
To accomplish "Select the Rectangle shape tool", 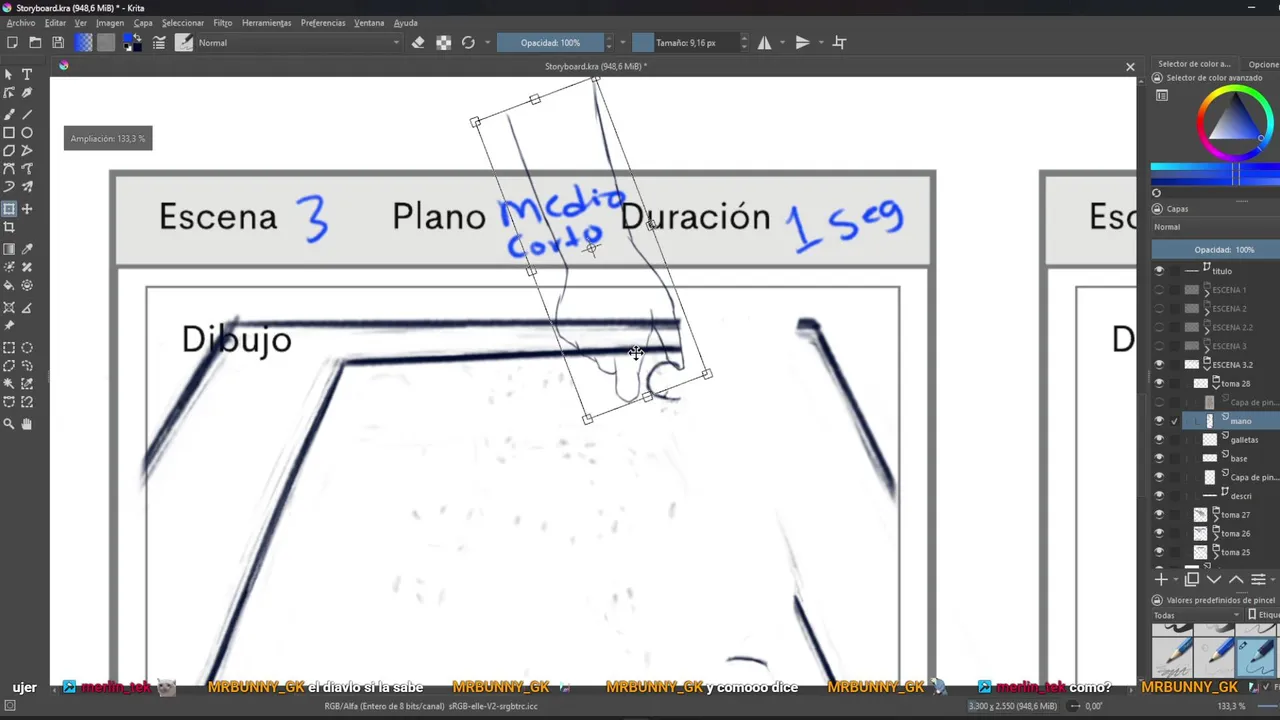I will tap(9, 132).
